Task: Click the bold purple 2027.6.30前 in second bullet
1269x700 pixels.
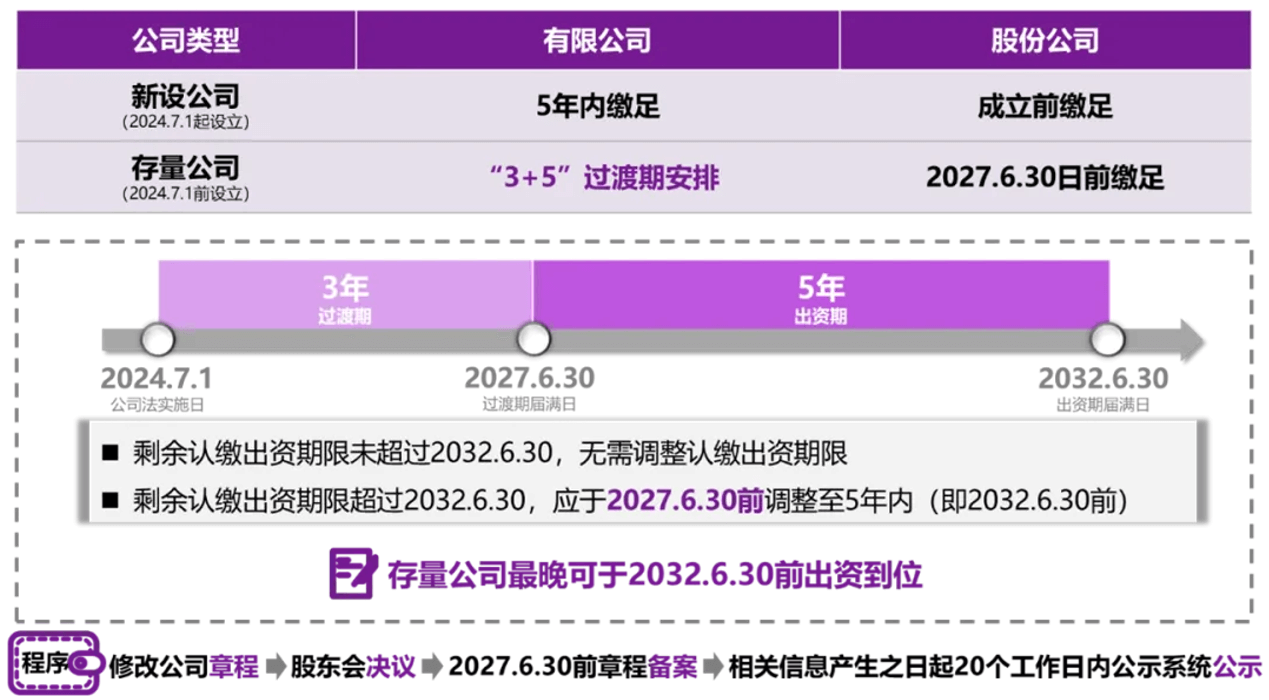Action: pos(686,500)
